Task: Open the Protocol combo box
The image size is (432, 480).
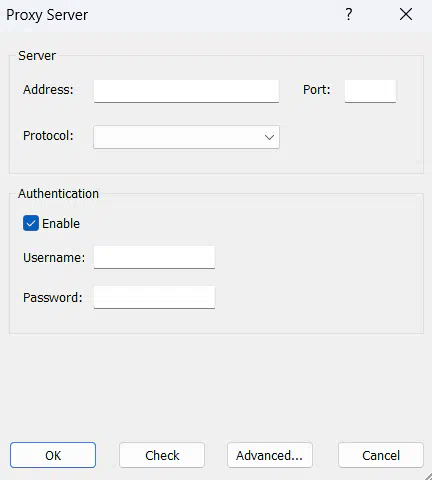Action: pos(186,137)
